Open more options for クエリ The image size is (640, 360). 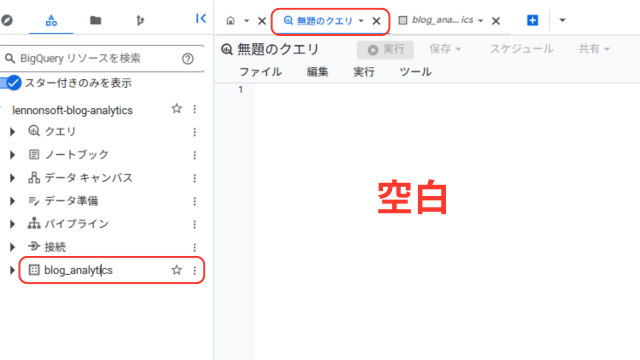click(x=195, y=132)
